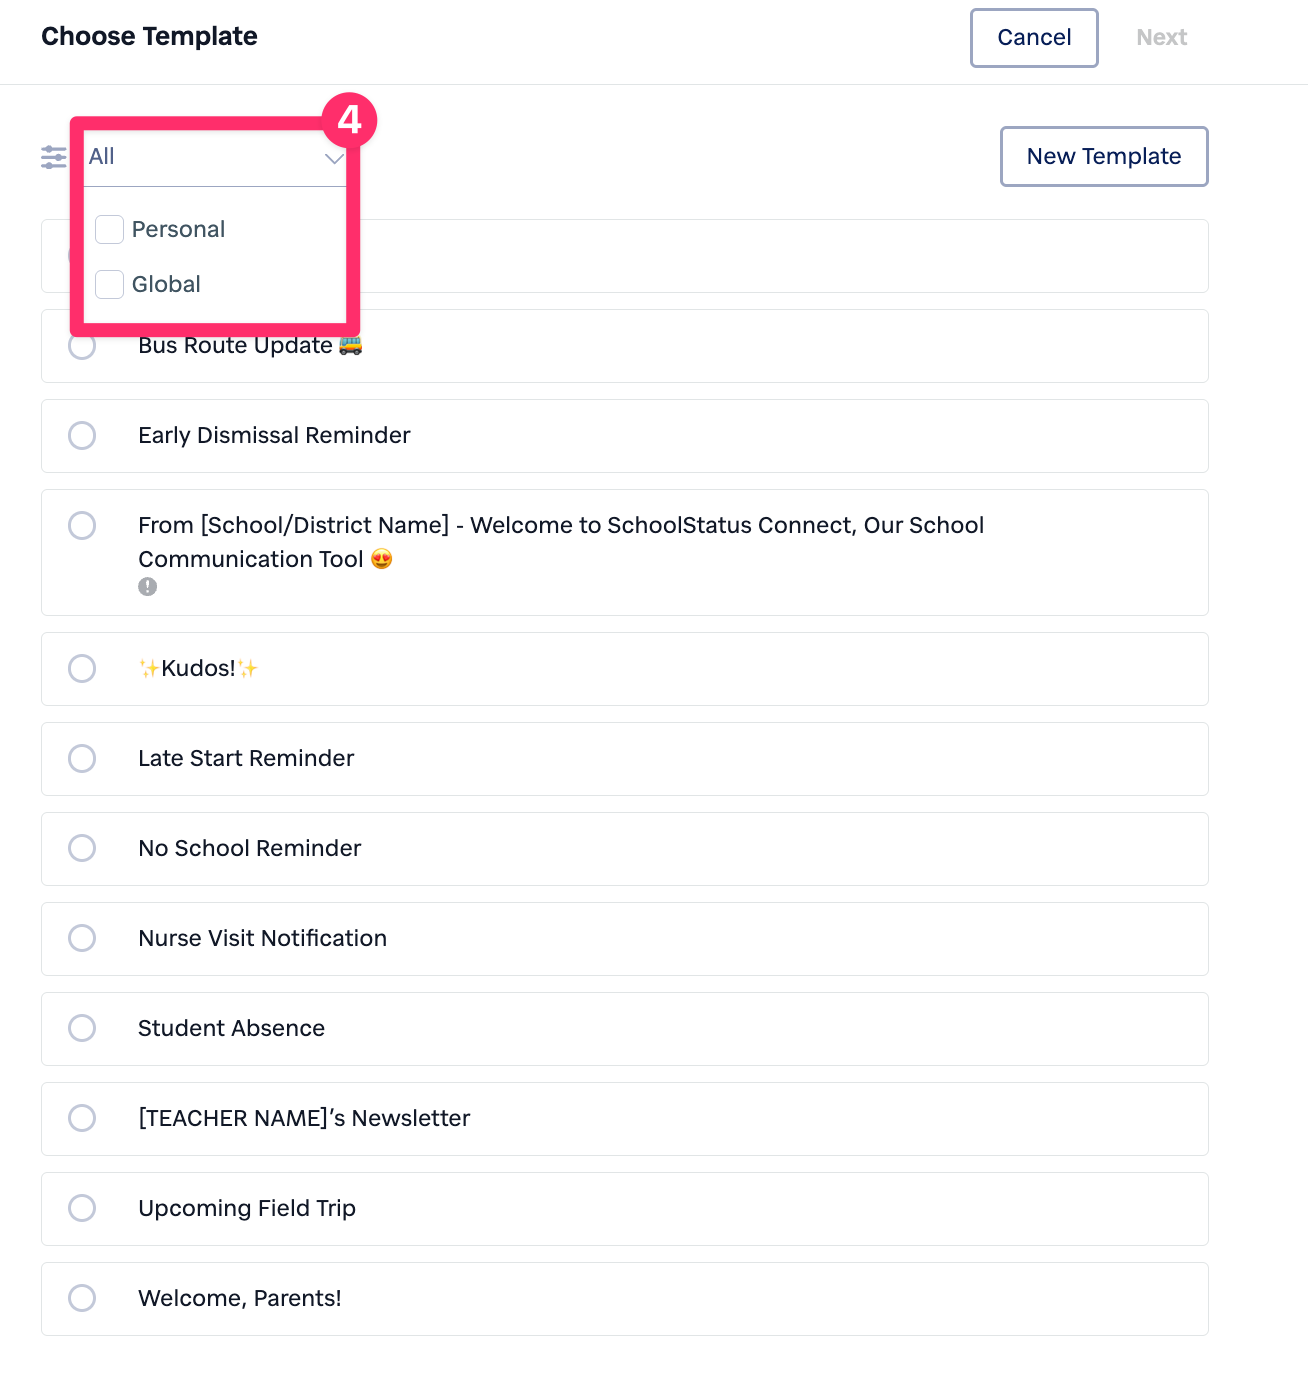This screenshot has height=1392, width=1308.
Task: Select the Welcome, Parents! radio button
Action: pyautogui.click(x=82, y=1299)
